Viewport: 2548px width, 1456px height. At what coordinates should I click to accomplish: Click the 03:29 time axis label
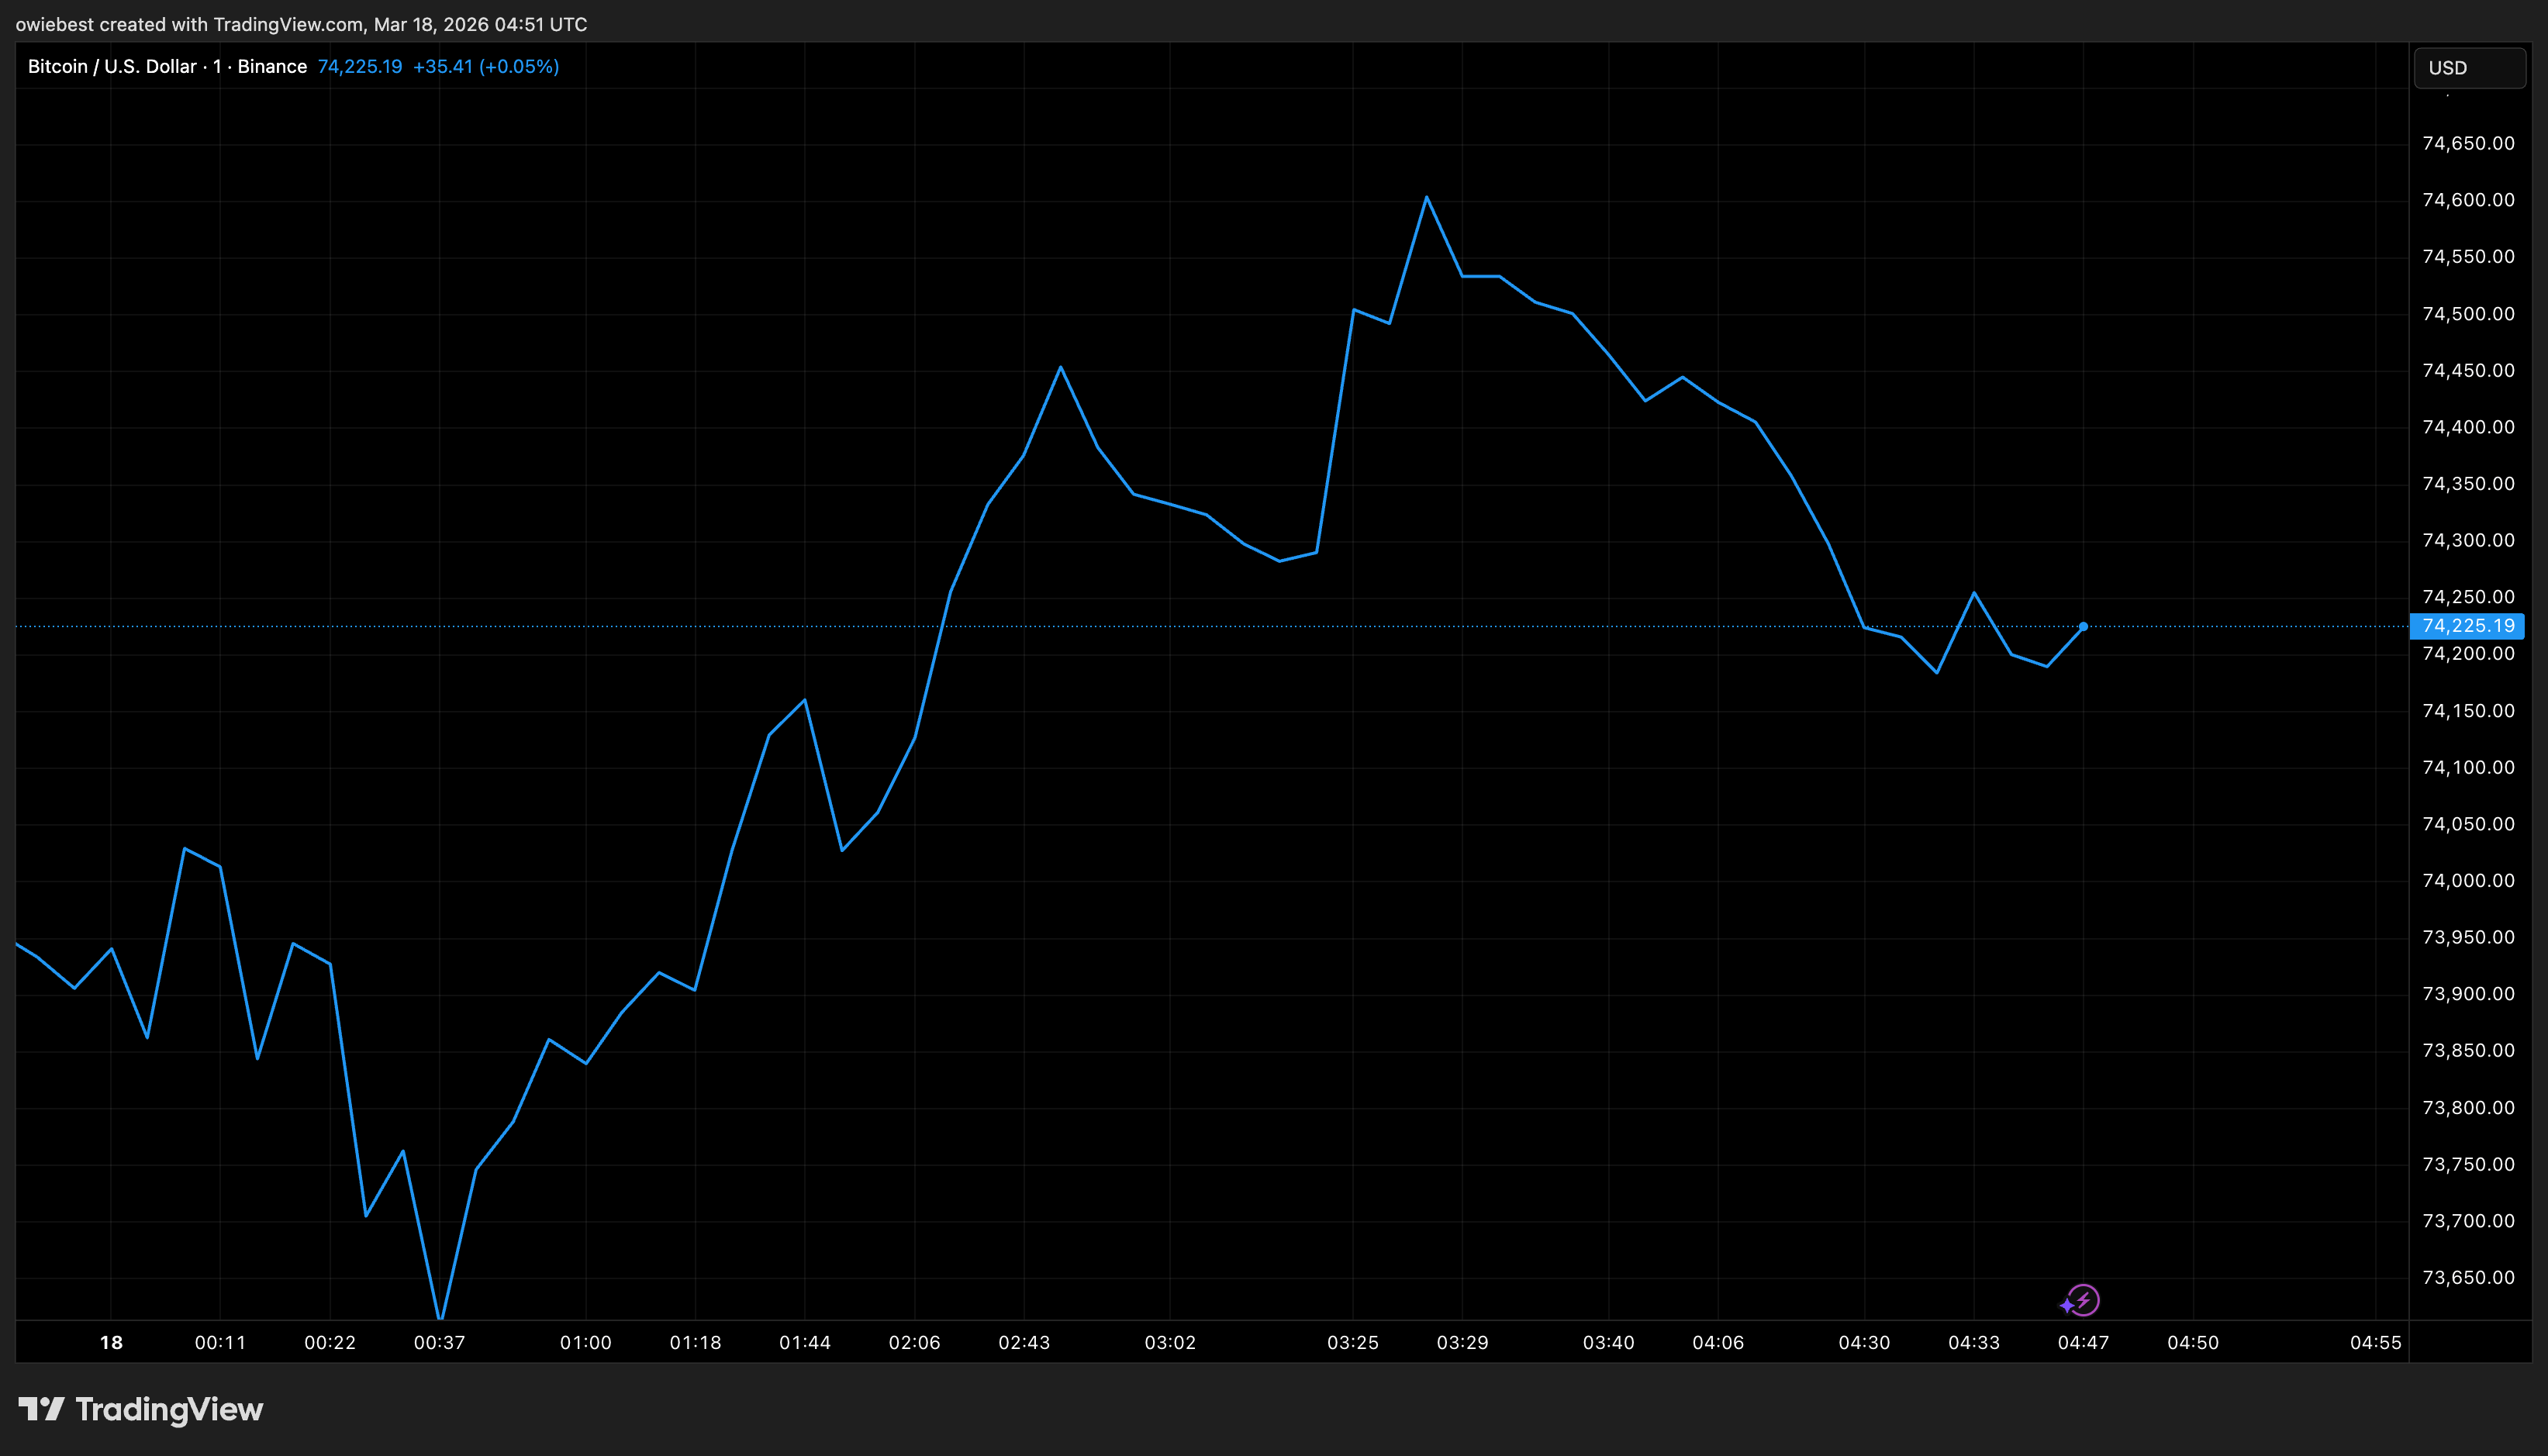[1462, 1343]
